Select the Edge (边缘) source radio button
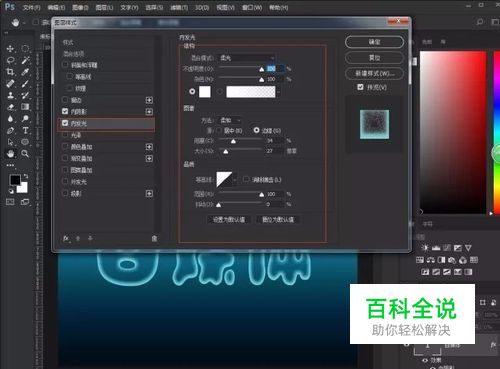 (x=256, y=130)
